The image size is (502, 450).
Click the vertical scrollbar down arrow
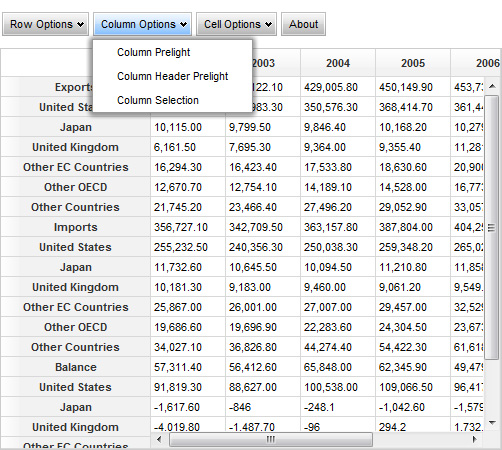(x=492, y=423)
